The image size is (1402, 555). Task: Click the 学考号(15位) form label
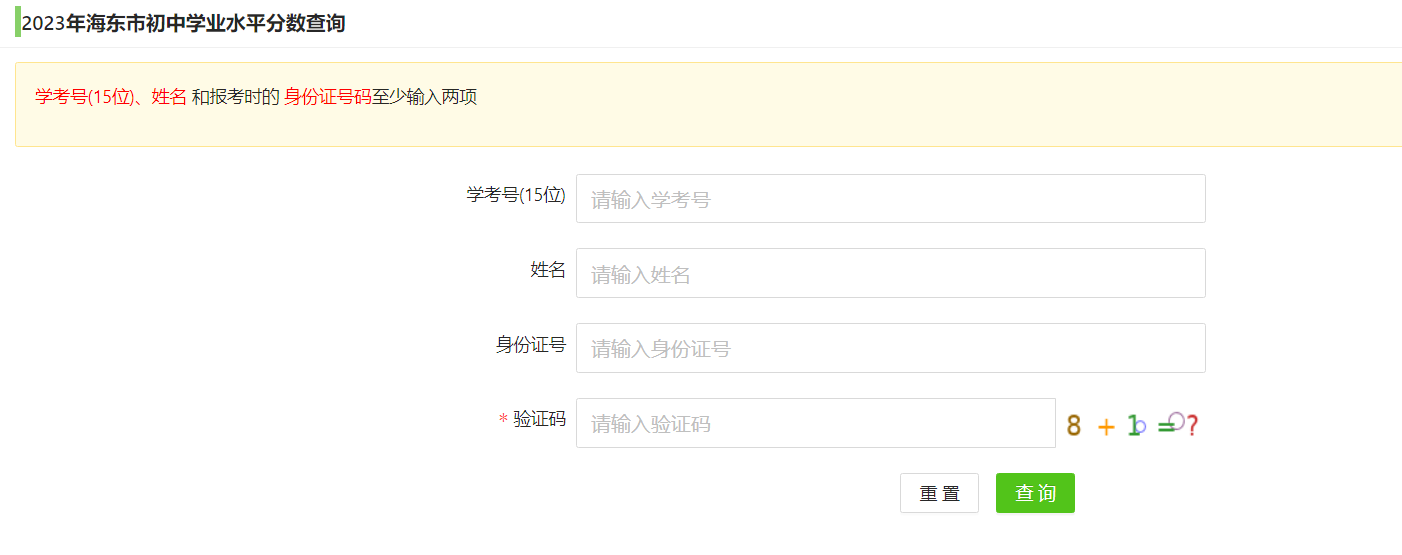tap(516, 195)
